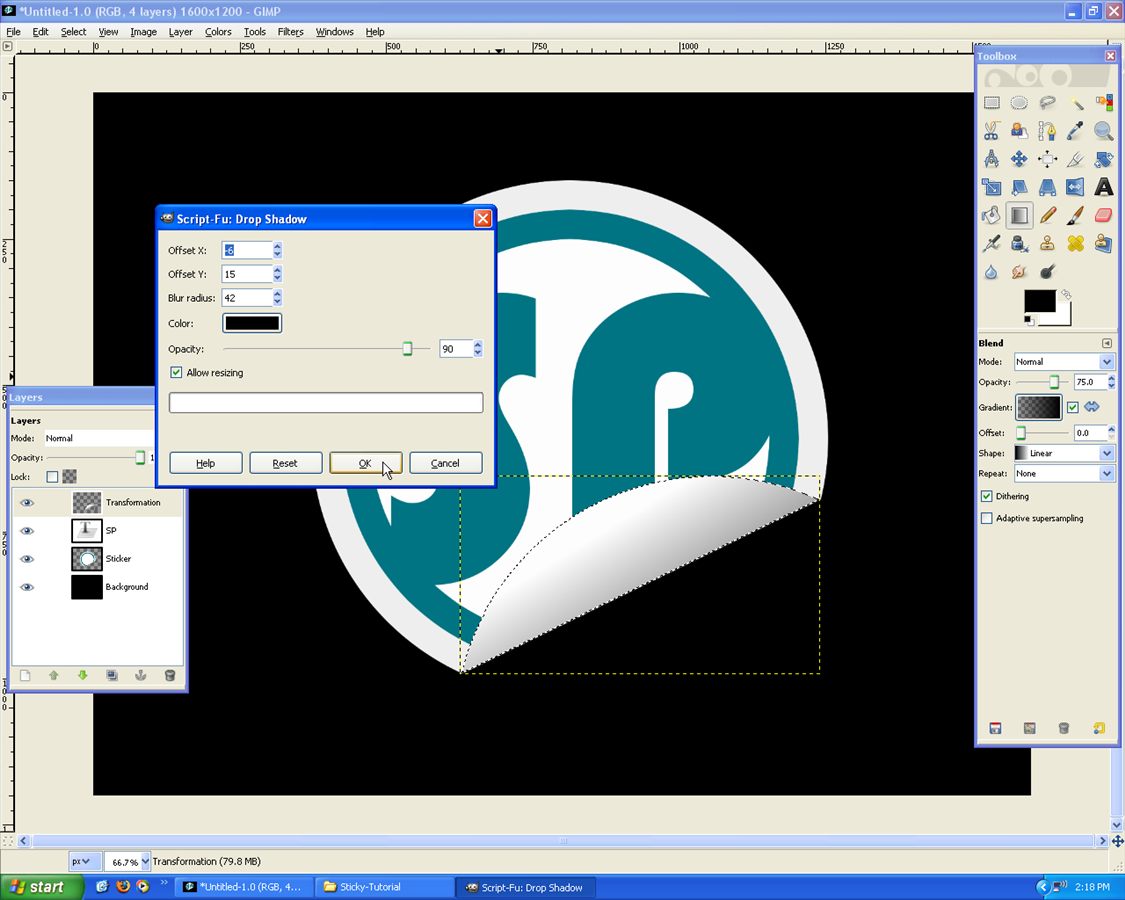
Task: Select the Scale tool
Action: tap(992, 187)
